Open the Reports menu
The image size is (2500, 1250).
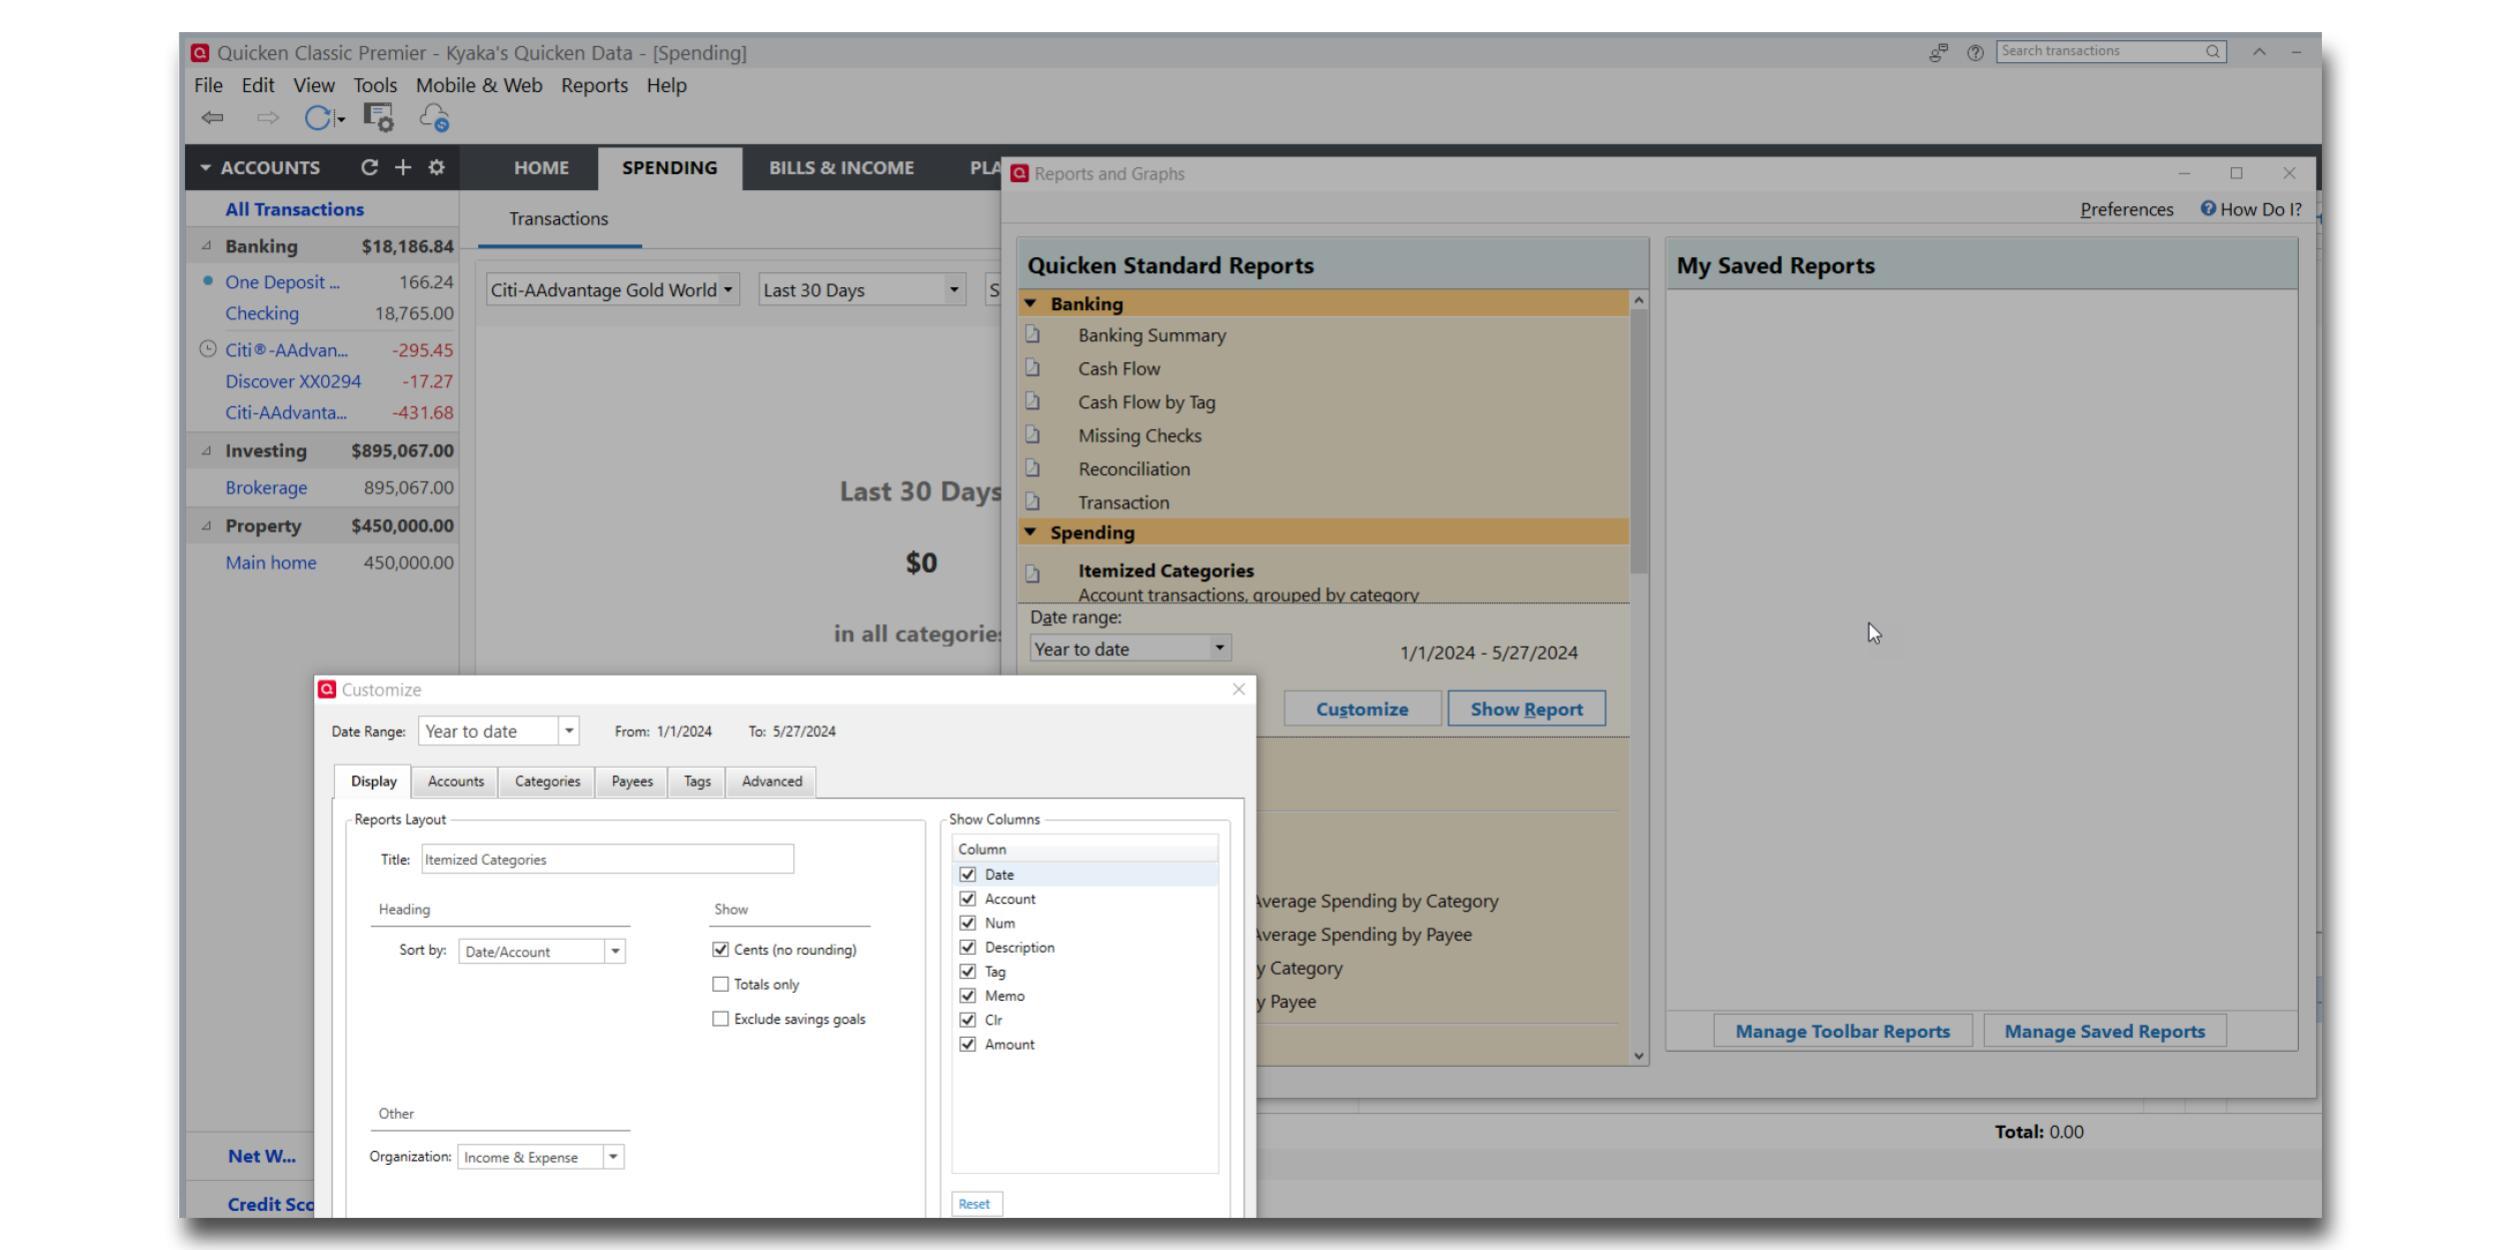click(x=594, y=85)
